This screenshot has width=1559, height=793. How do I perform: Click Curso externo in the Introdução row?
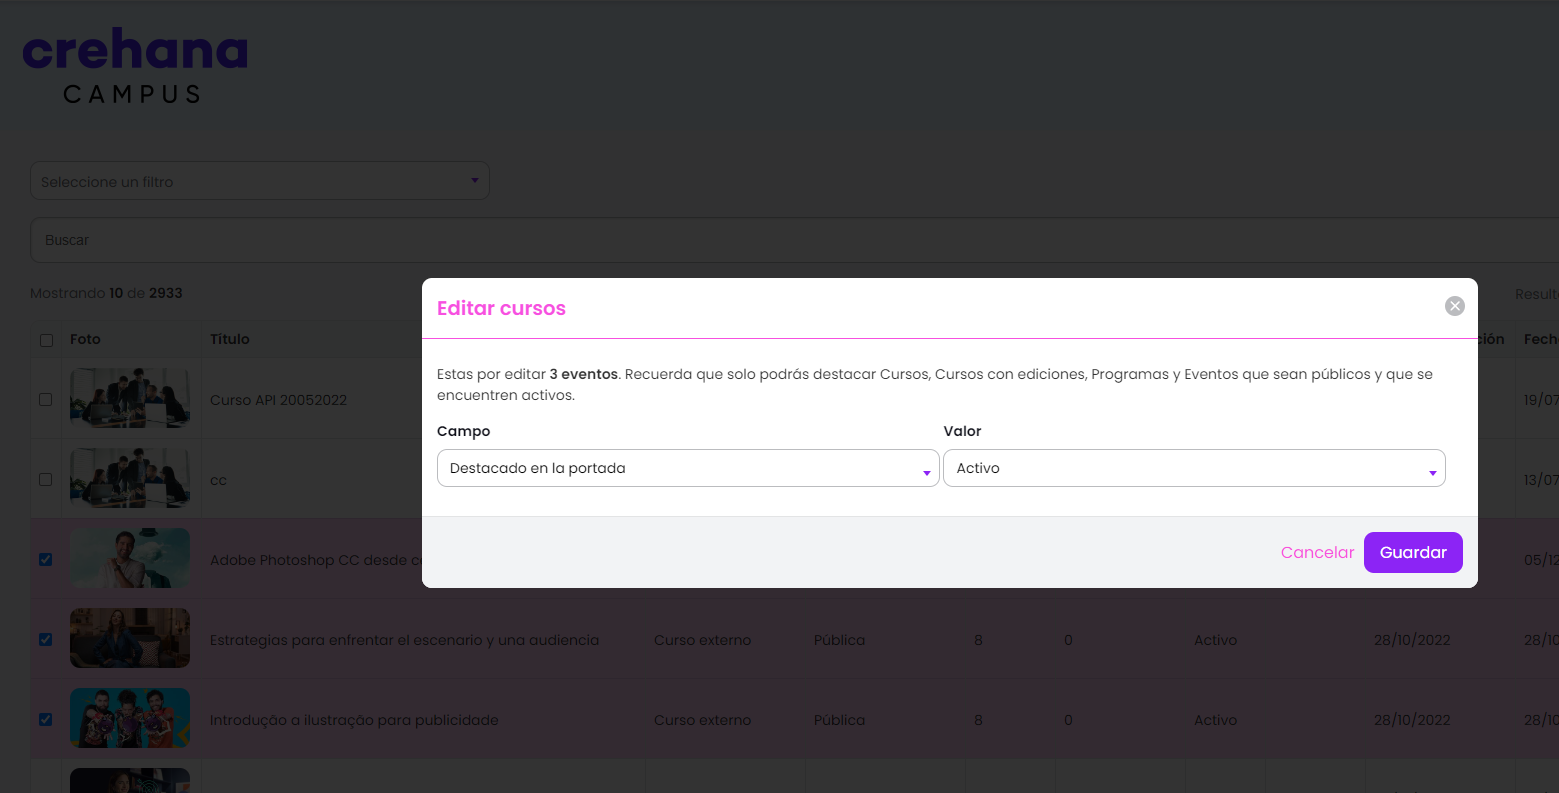(x=702, y=720)
